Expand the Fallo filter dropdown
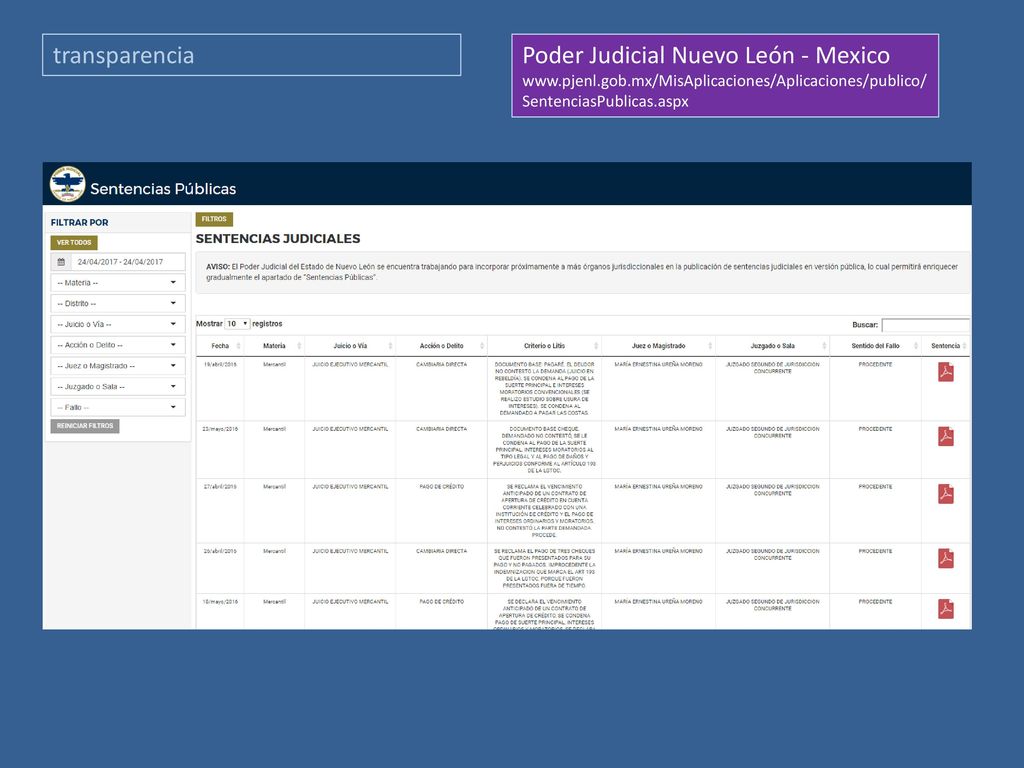The height and width of the screenshot is (768, 1024). tap(118, 408)
